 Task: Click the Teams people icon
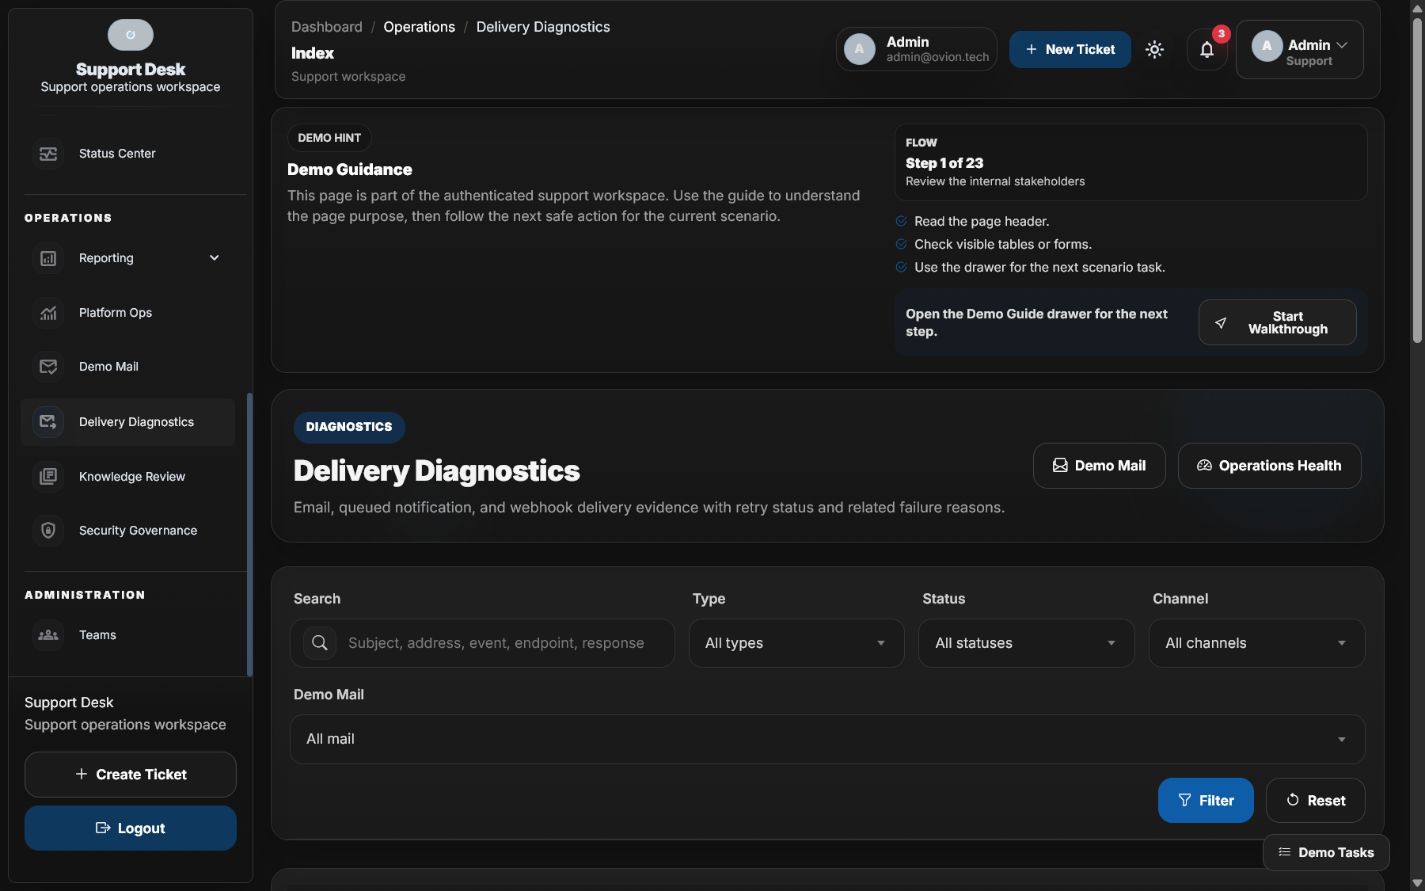tap(48, 635)
